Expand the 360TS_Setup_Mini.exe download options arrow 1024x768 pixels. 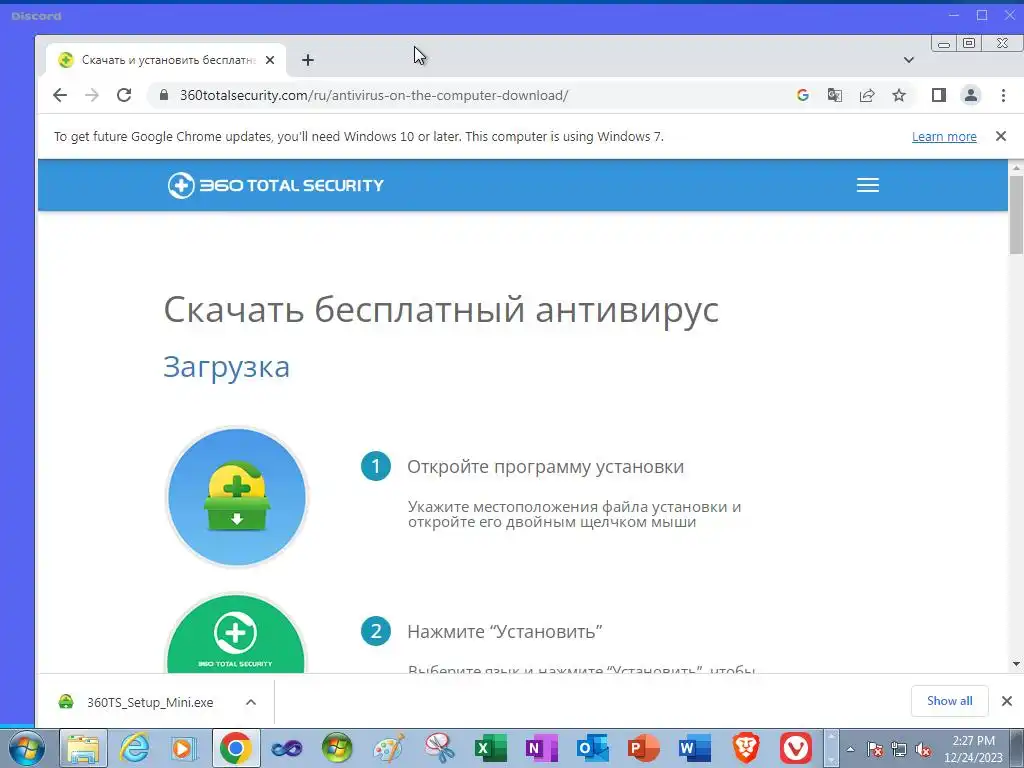point(251,703)
